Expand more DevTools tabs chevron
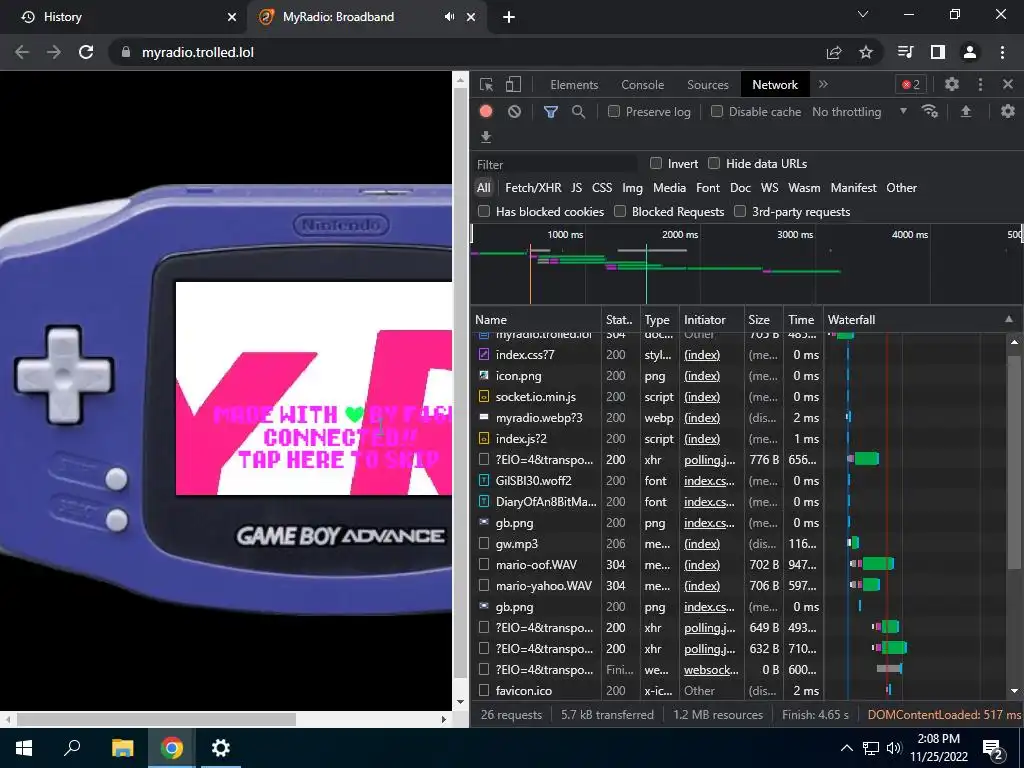 [823, 84]
